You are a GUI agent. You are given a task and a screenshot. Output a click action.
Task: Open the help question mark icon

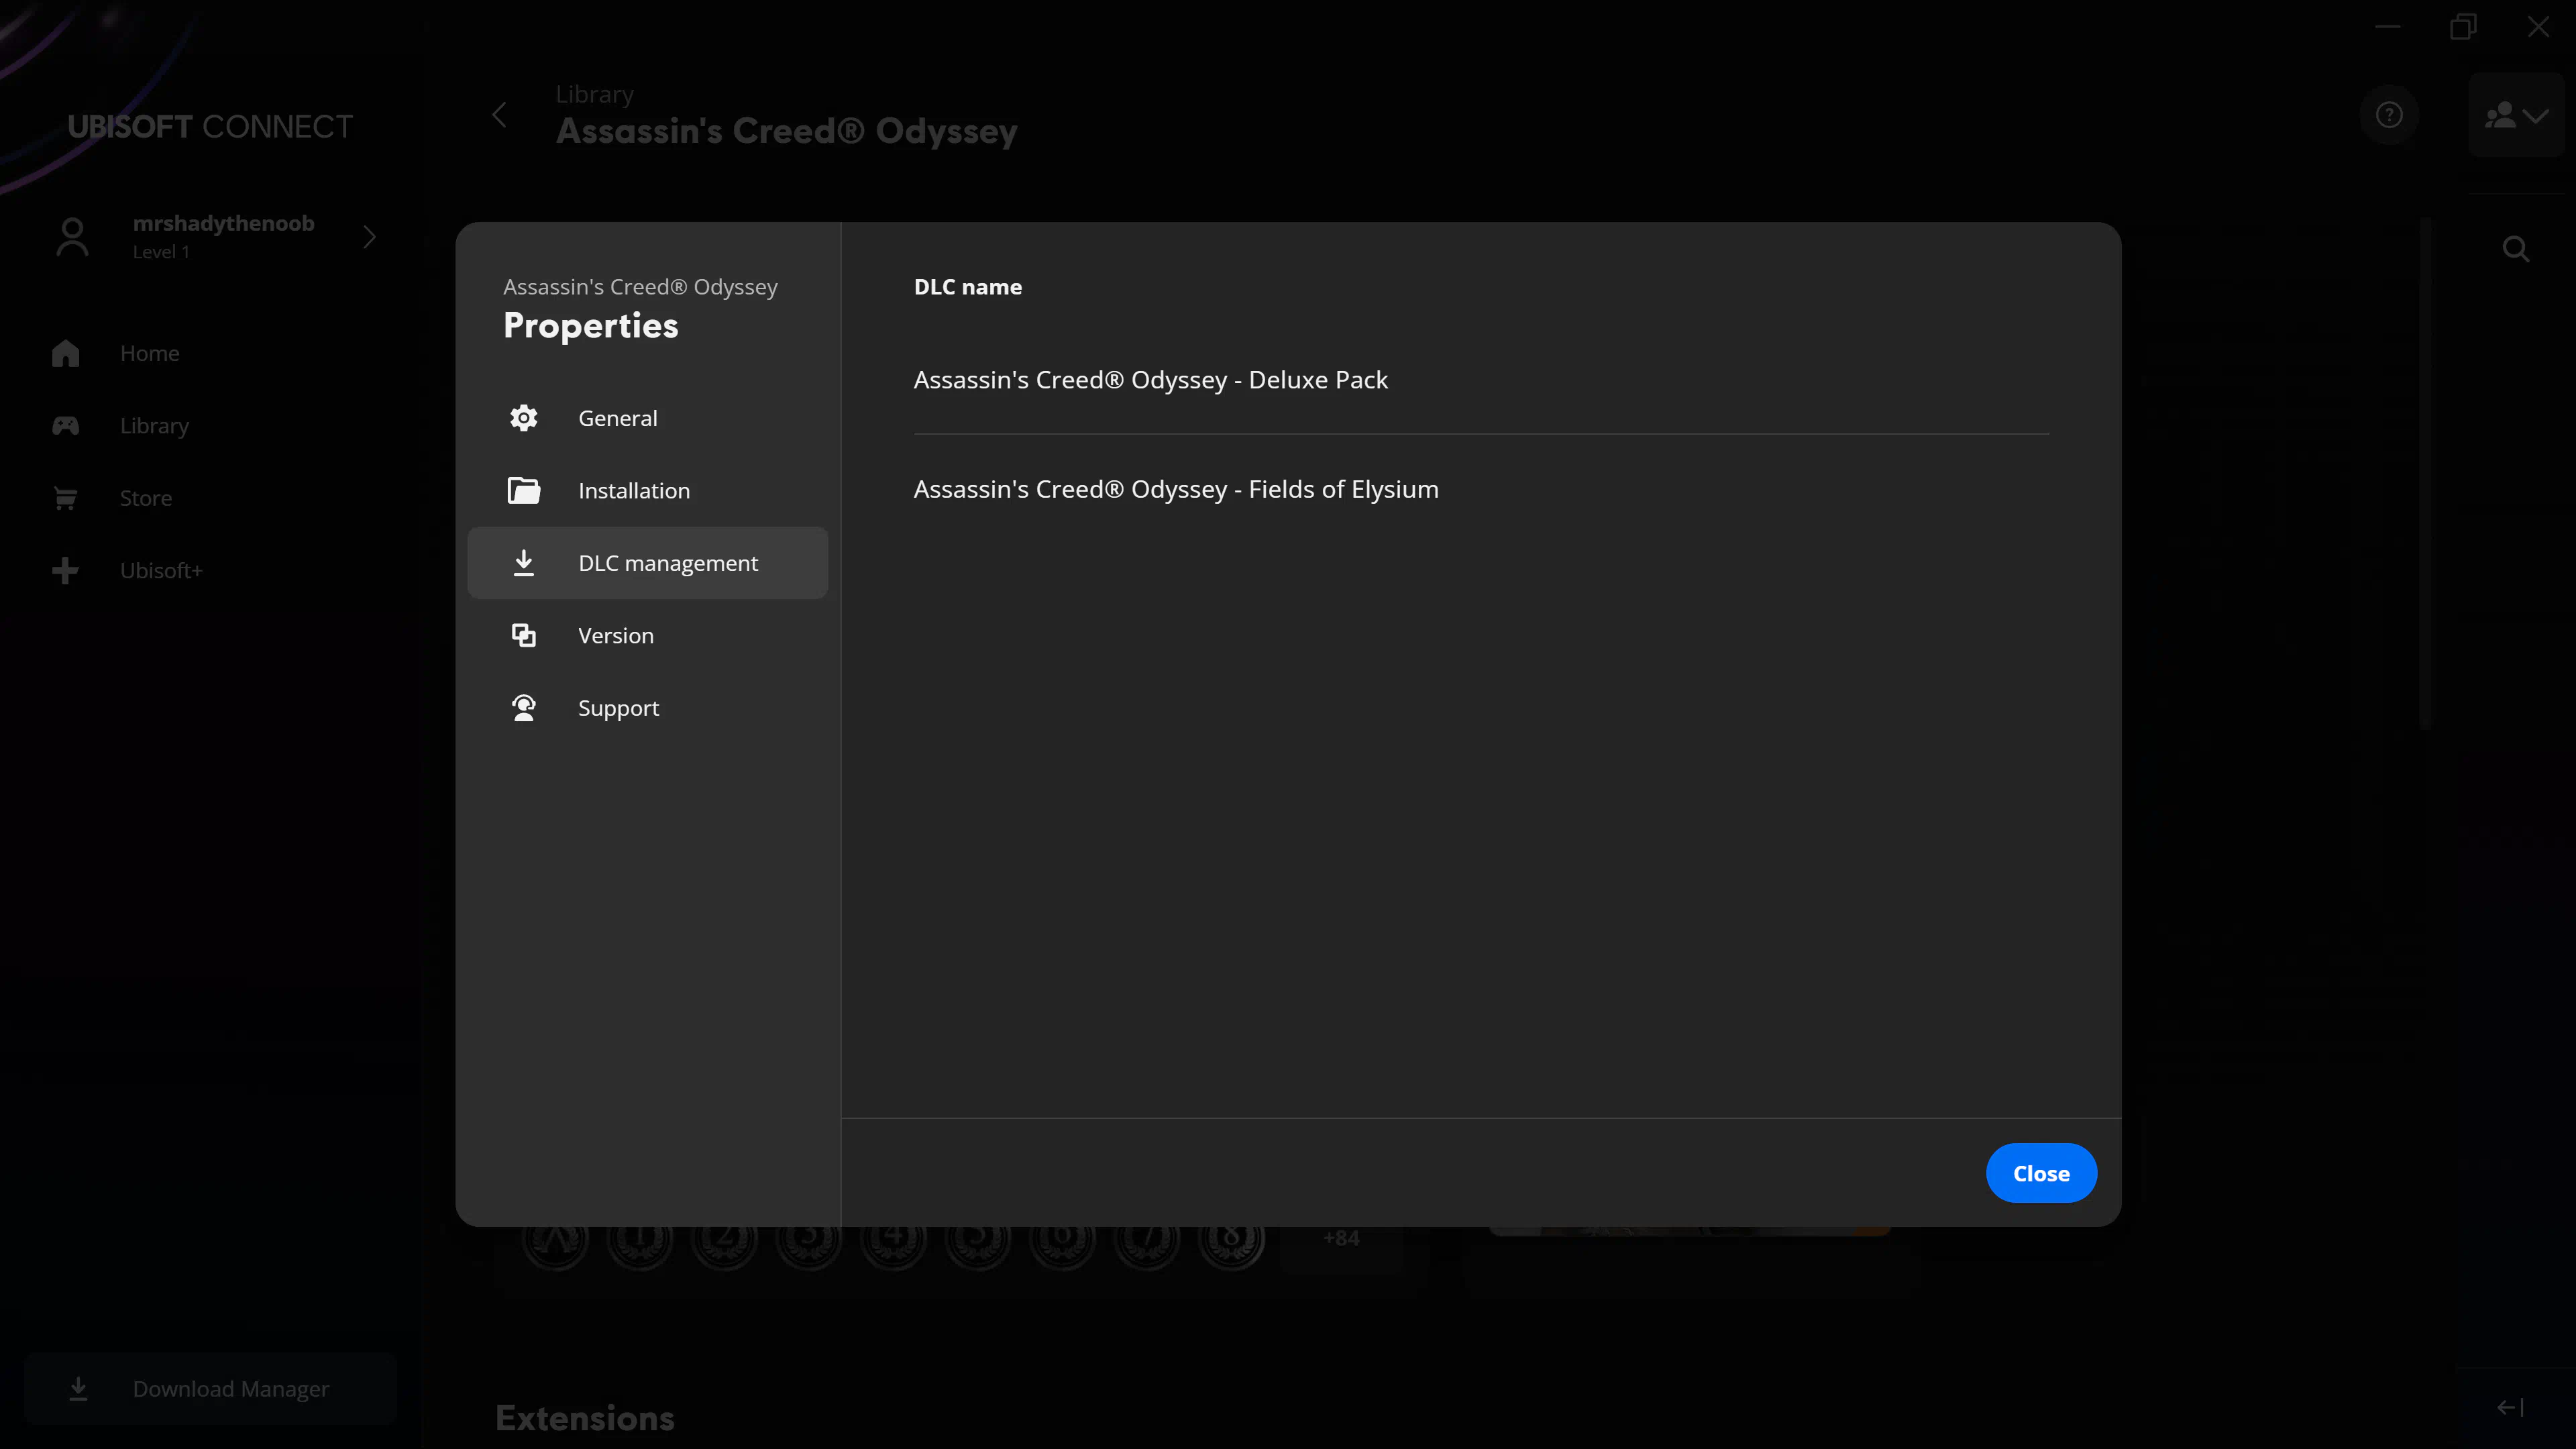2389,115
